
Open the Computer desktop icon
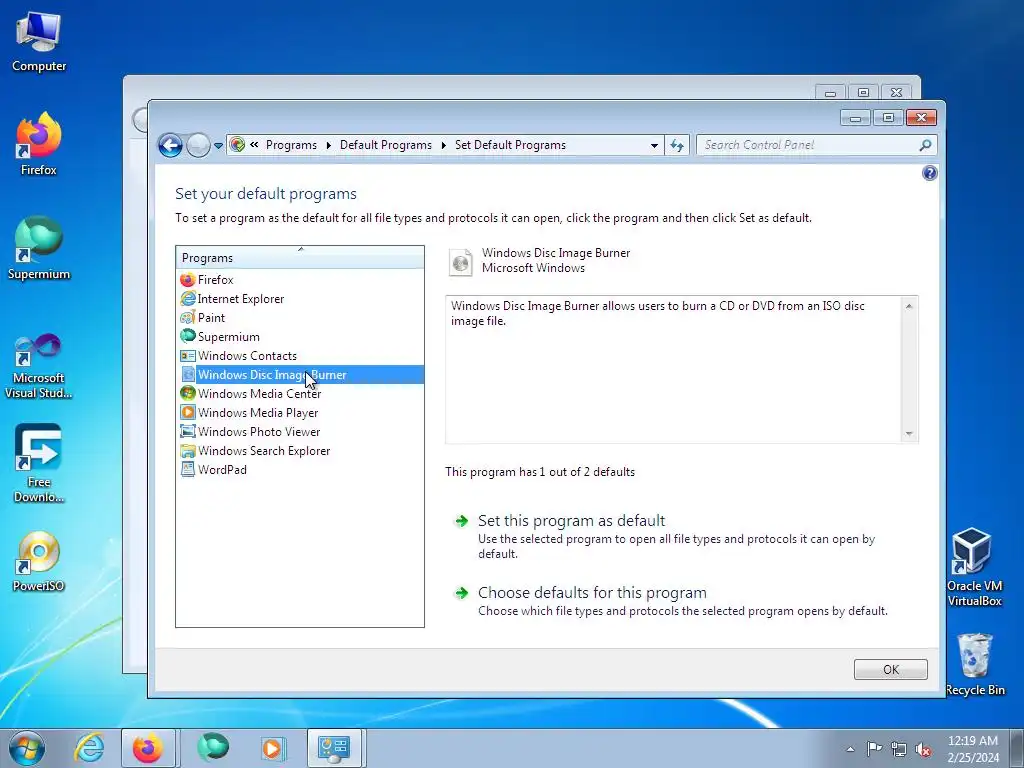coord(39,42)
